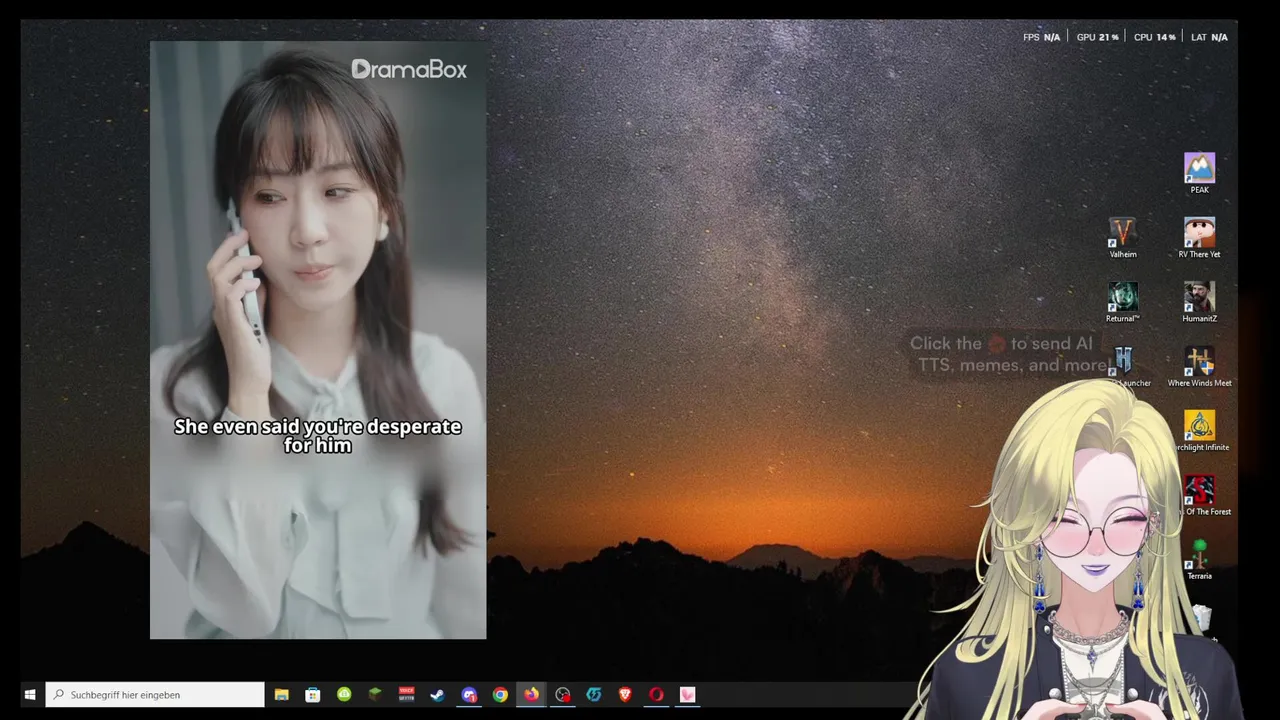This screenshot has height=720, width=1280.
Task: Click the green round taskbar icon
Action: pos(344,695)
